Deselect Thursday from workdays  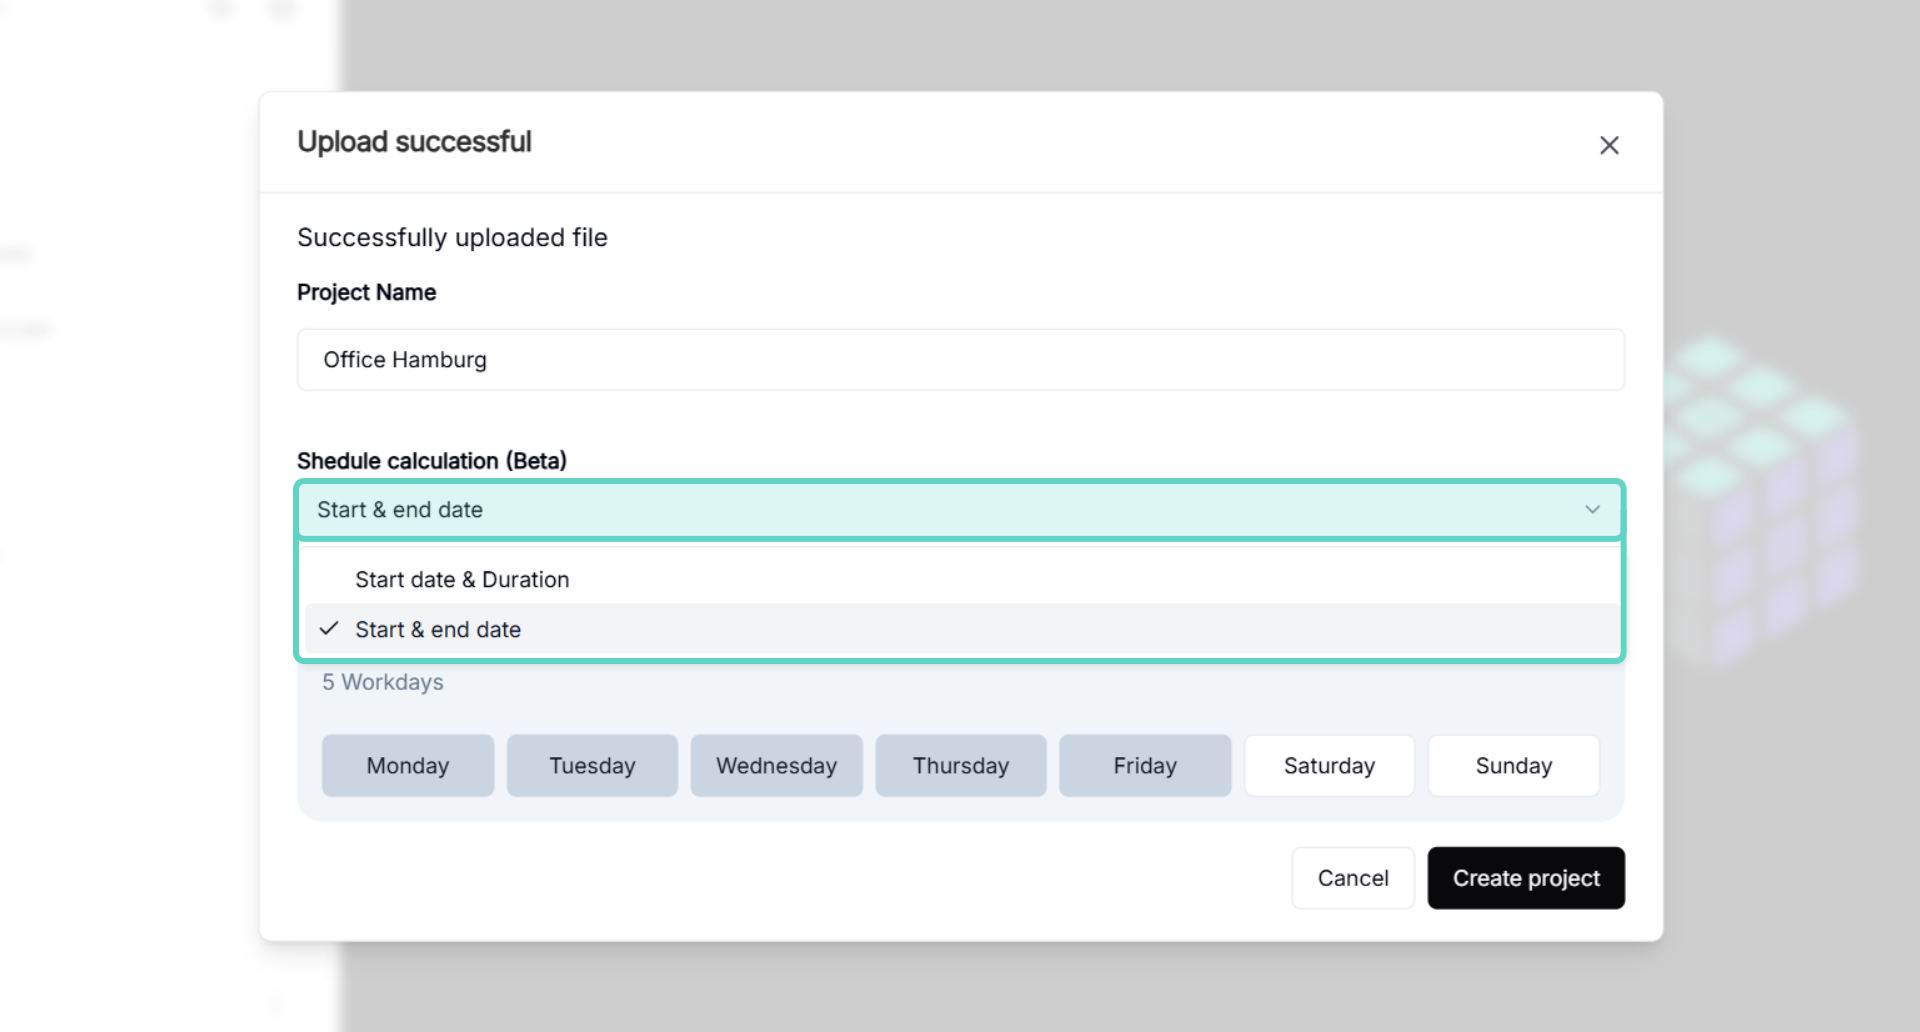(x=960, y=766)
